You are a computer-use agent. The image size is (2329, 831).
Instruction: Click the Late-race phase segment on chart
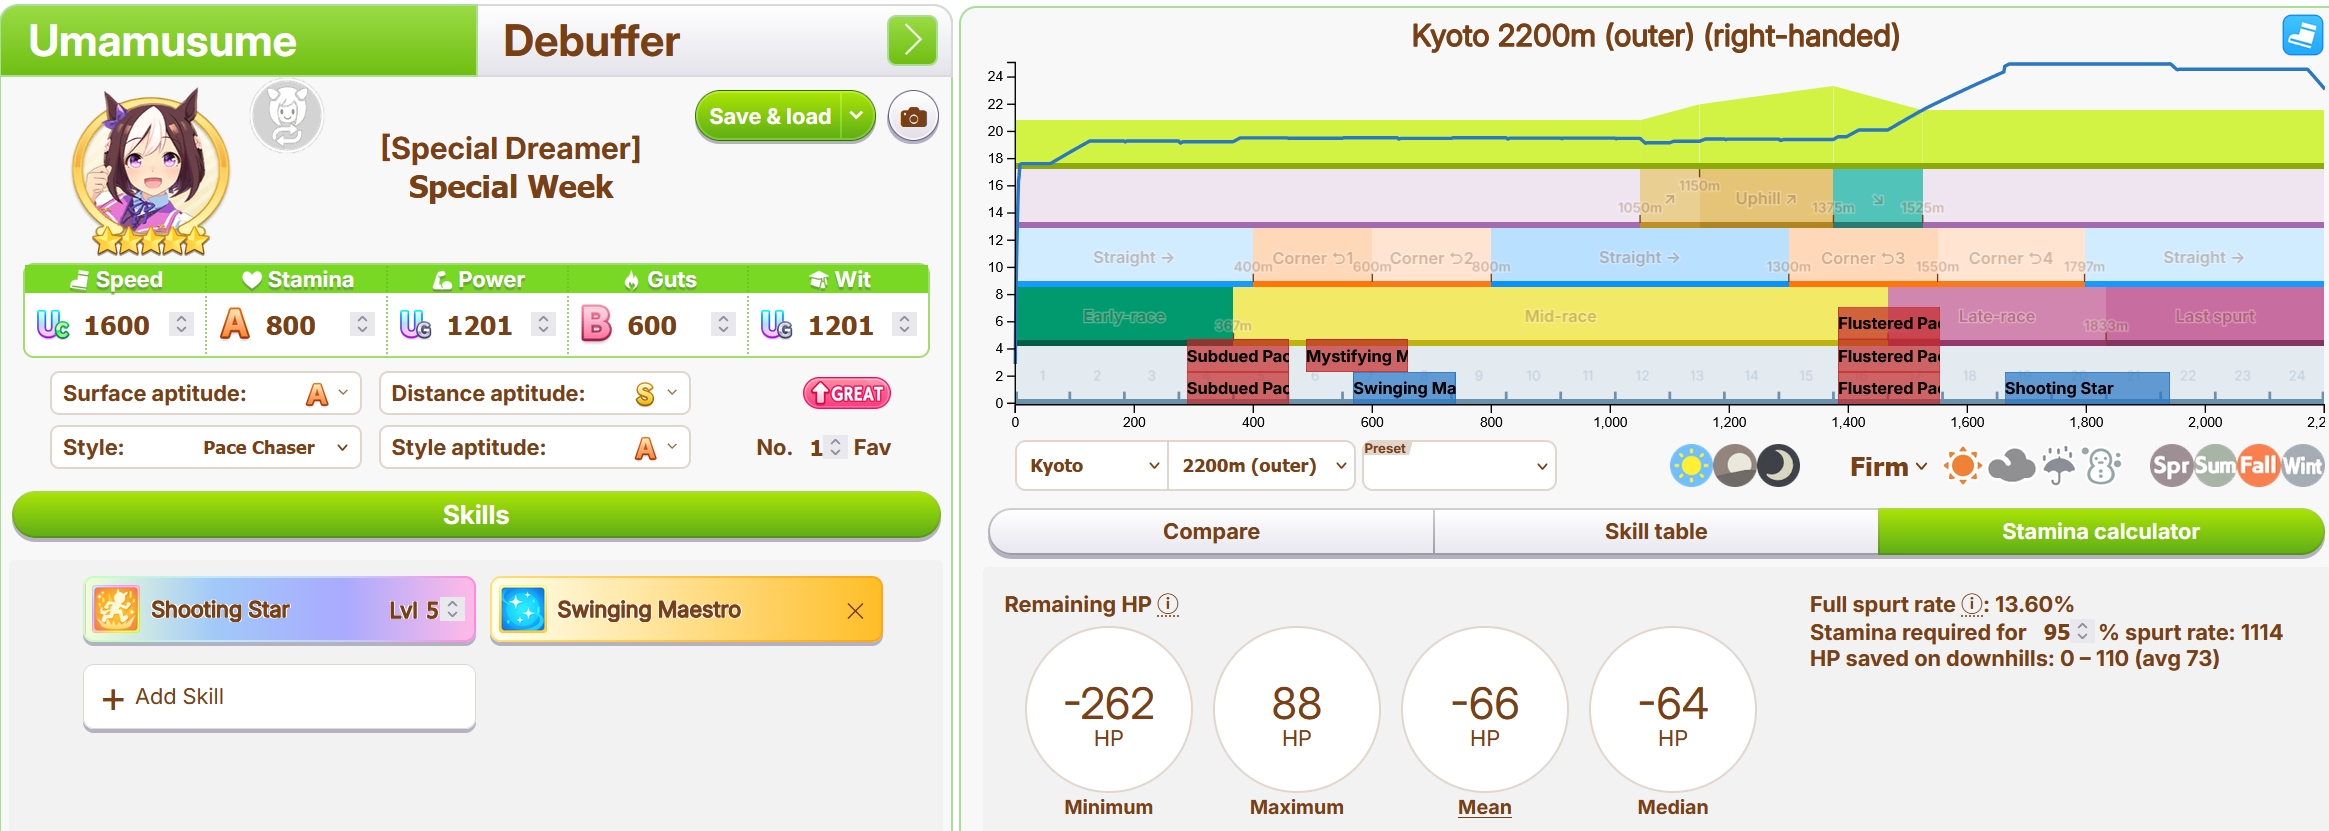[1997, 316]
